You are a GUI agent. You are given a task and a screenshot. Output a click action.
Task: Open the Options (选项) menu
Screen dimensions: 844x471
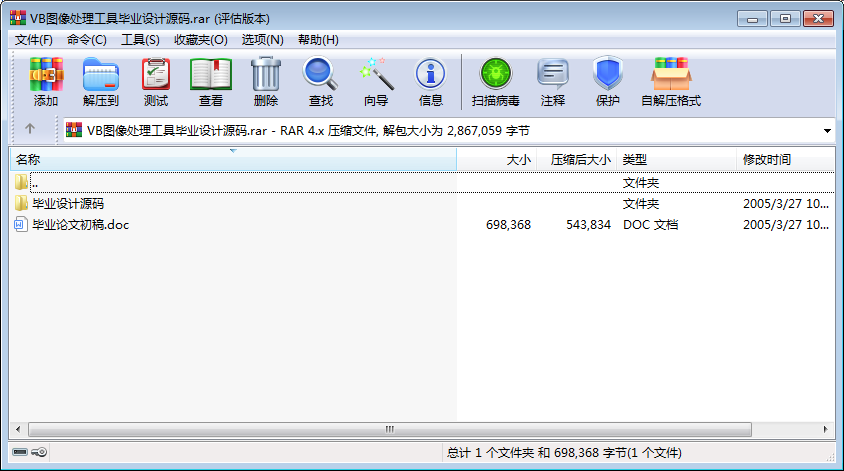pos(262,40)
